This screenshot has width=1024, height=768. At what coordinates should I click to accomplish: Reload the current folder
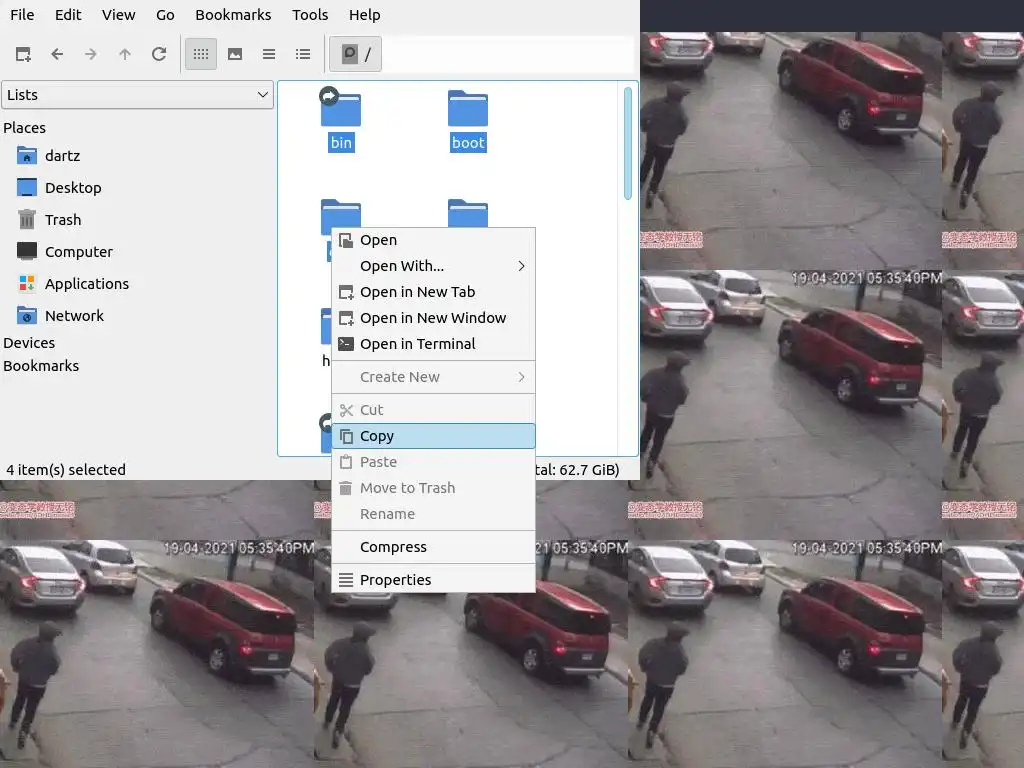[159, 54]
